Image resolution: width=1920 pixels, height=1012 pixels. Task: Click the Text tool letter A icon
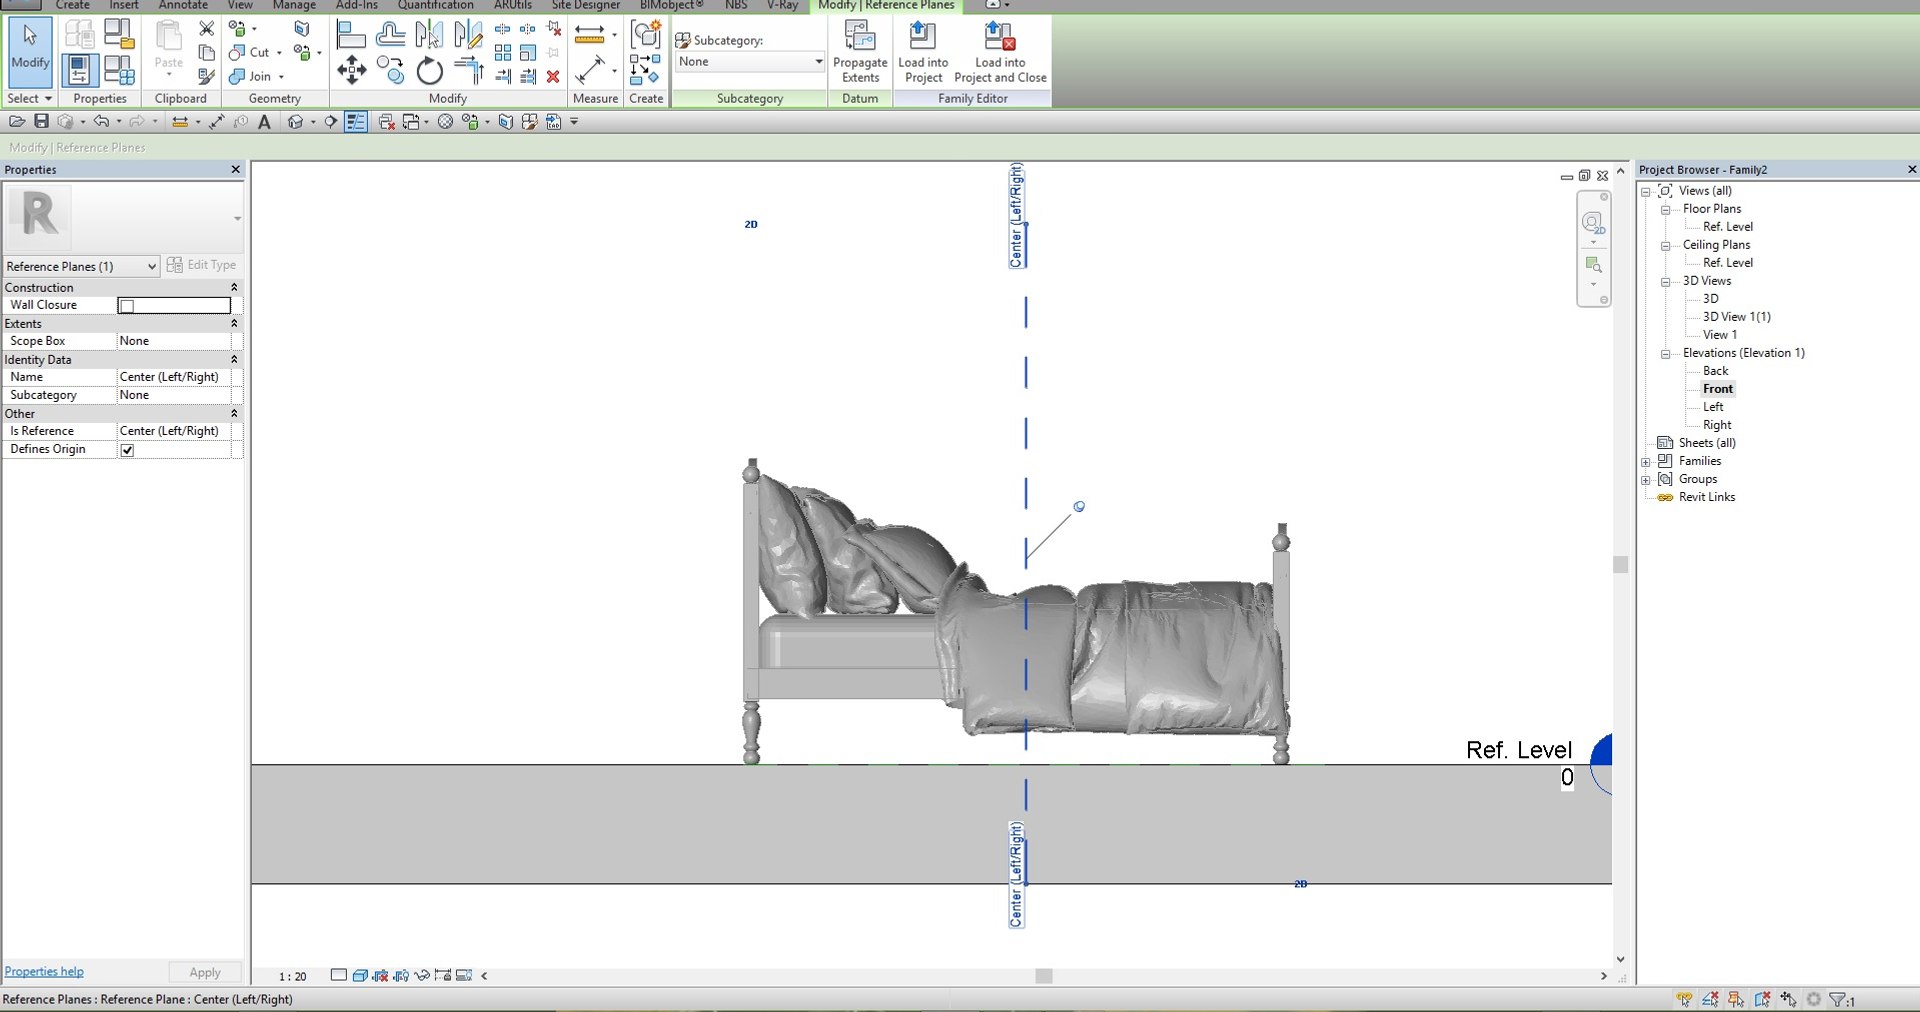[264, 122]
